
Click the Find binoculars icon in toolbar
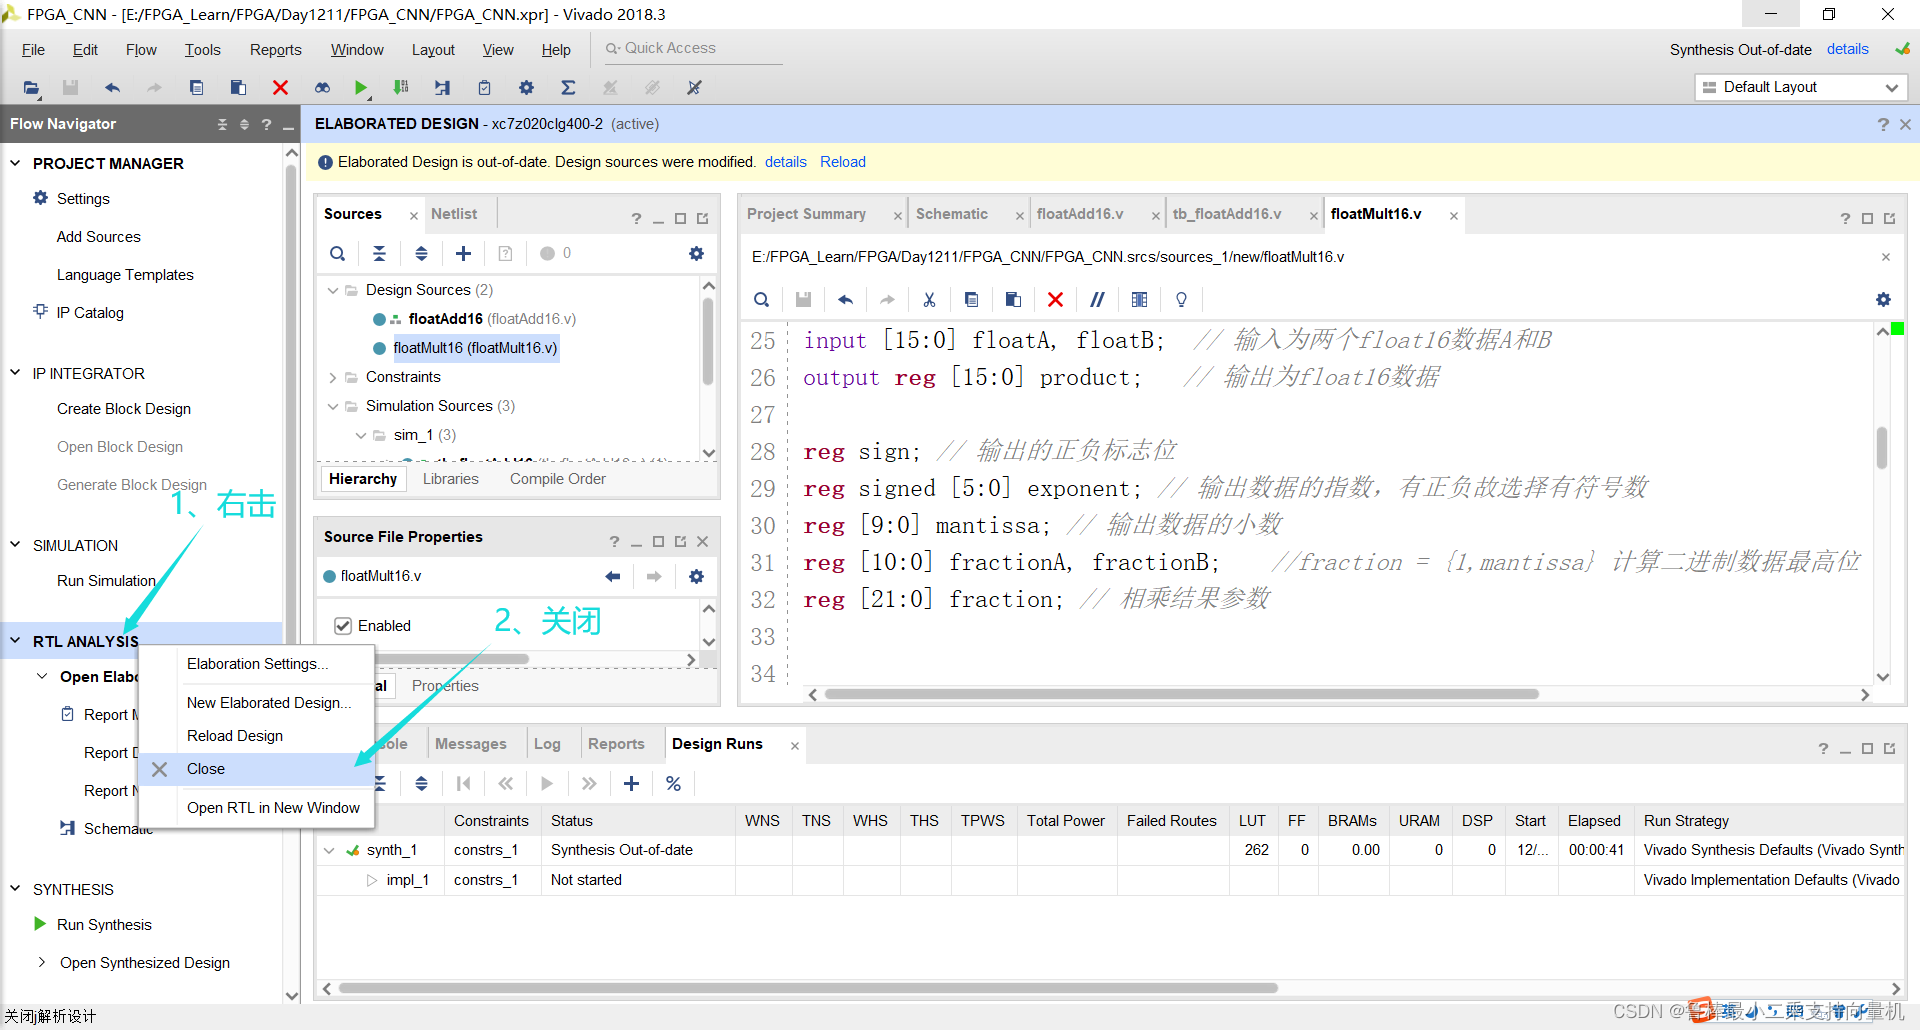322,88
